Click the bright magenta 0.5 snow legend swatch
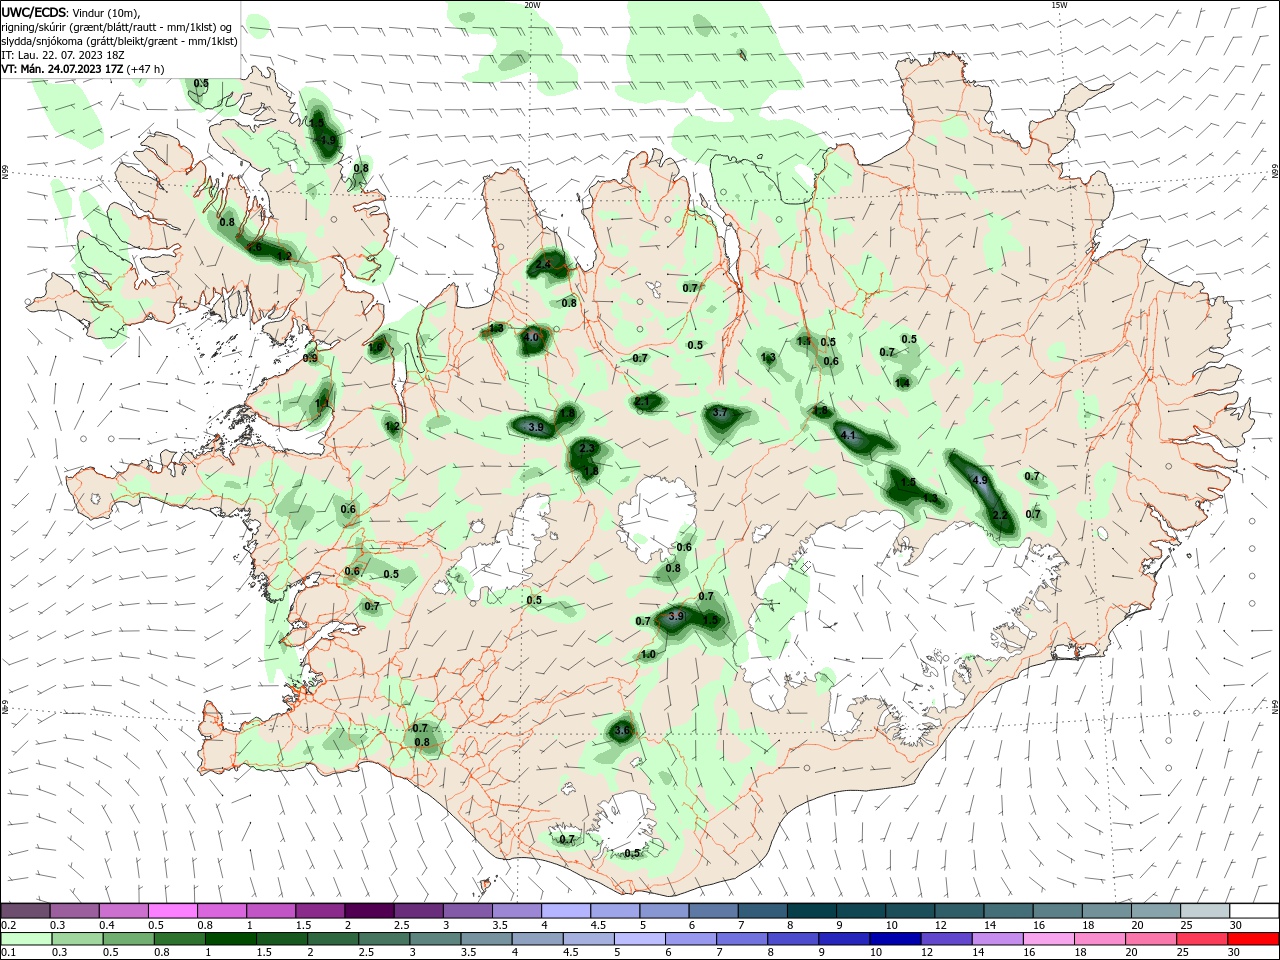Viewport: 1280px width, 960px height. (x=172, y=910)
